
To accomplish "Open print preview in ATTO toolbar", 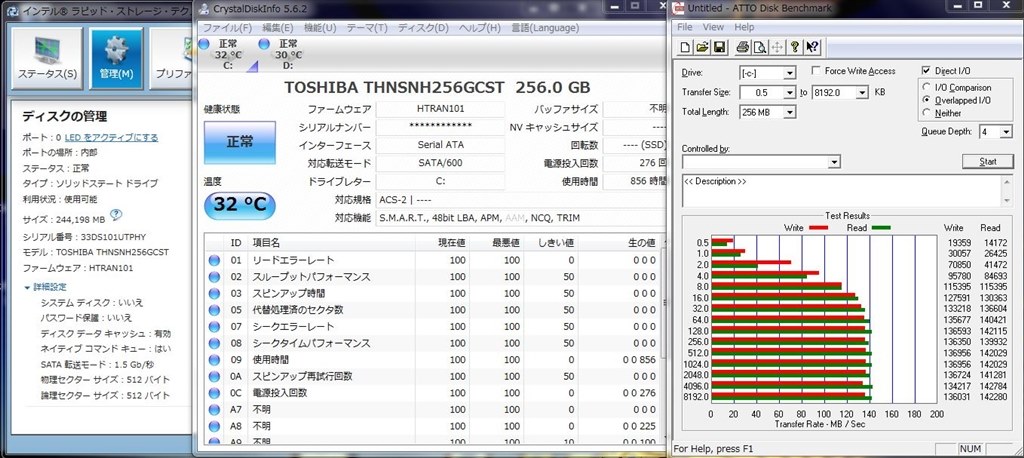I will point(760,47).
